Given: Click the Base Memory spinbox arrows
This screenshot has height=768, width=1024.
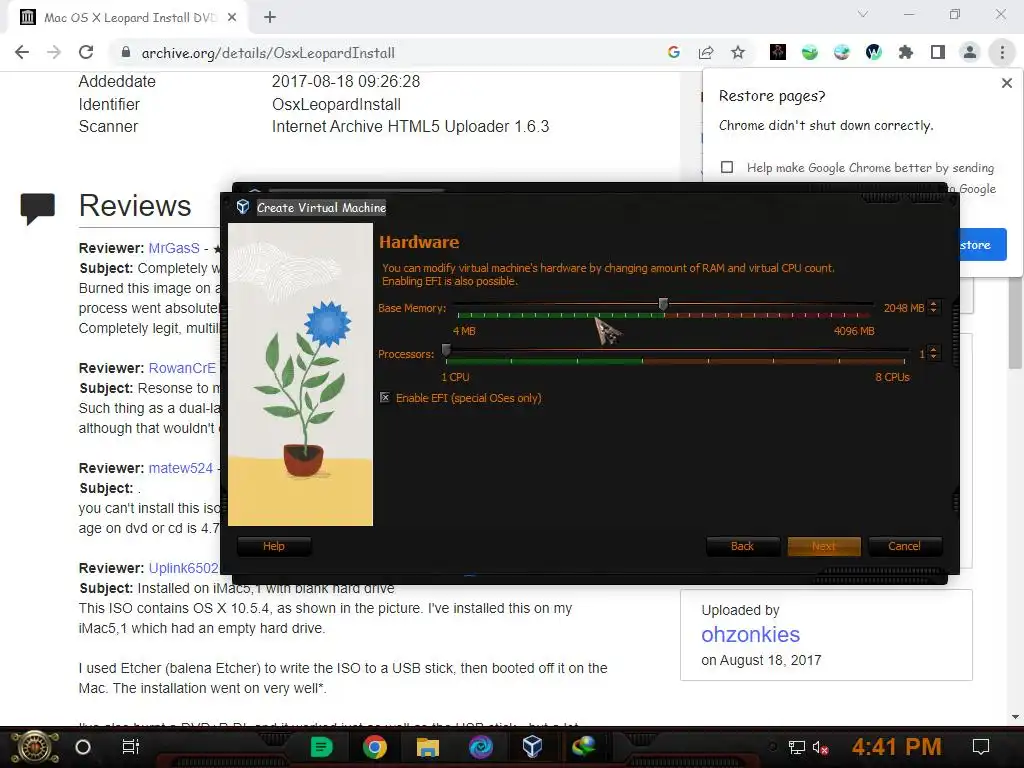Looking at the screenshot, I should click(x=934, y=307).
